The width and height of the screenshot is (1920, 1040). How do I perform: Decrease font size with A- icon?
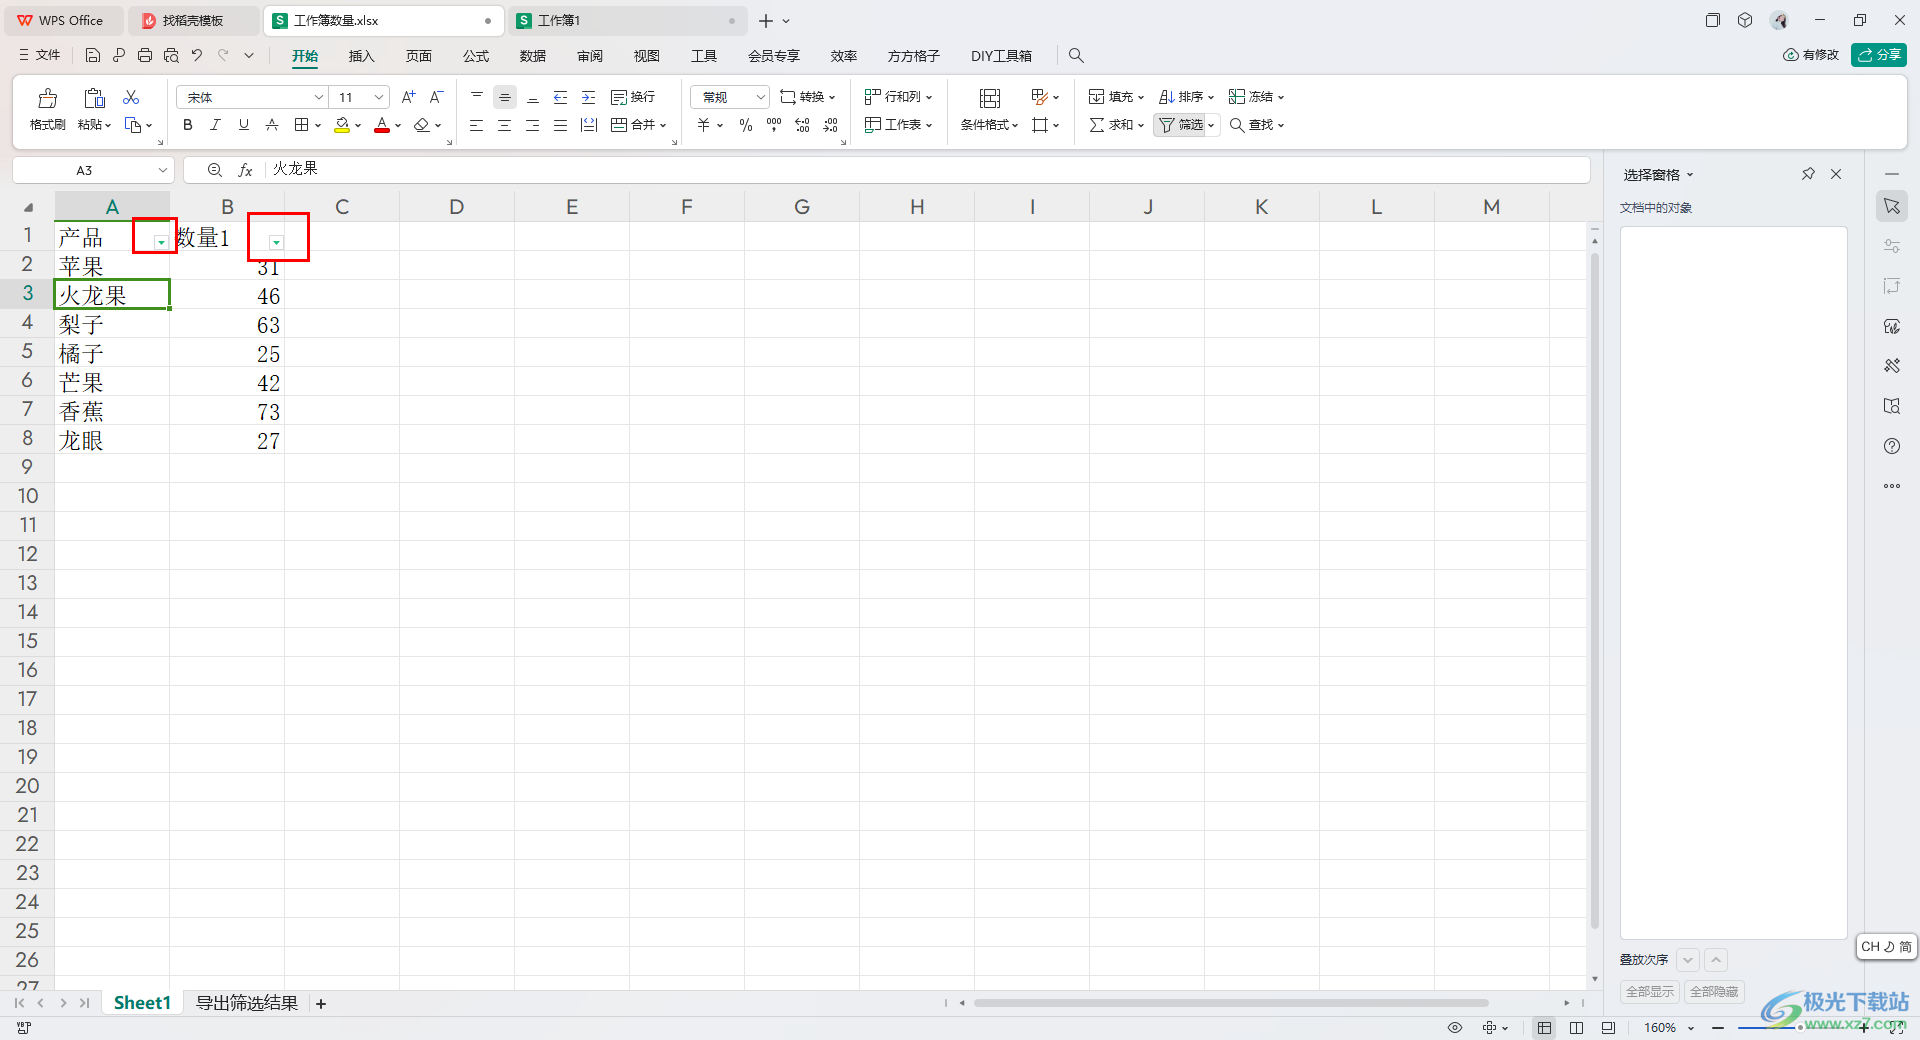[436, 97]
